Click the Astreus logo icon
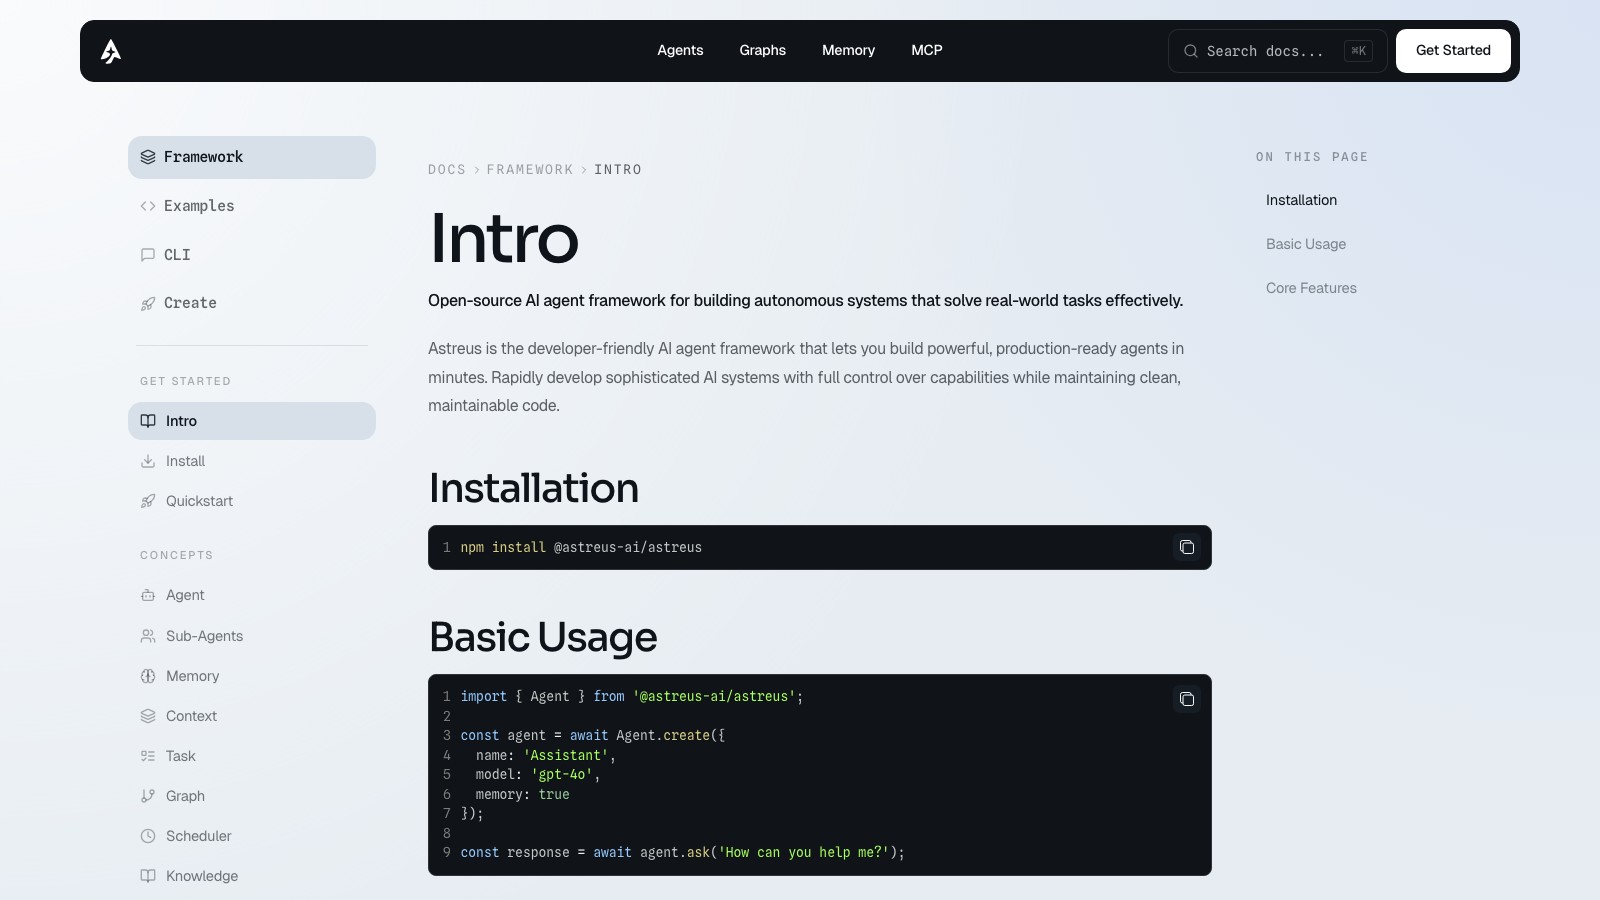 pos(111,51)
